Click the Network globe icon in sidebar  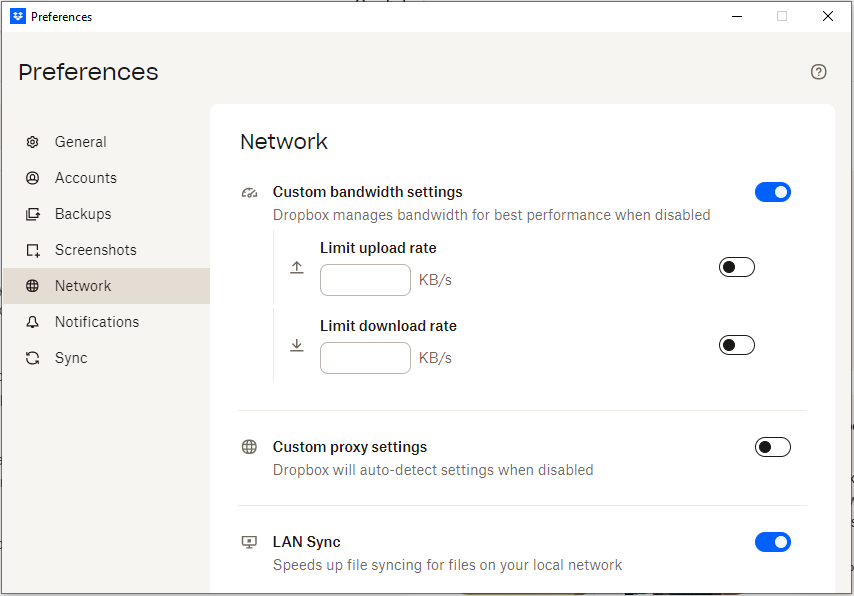click(33, 286)
